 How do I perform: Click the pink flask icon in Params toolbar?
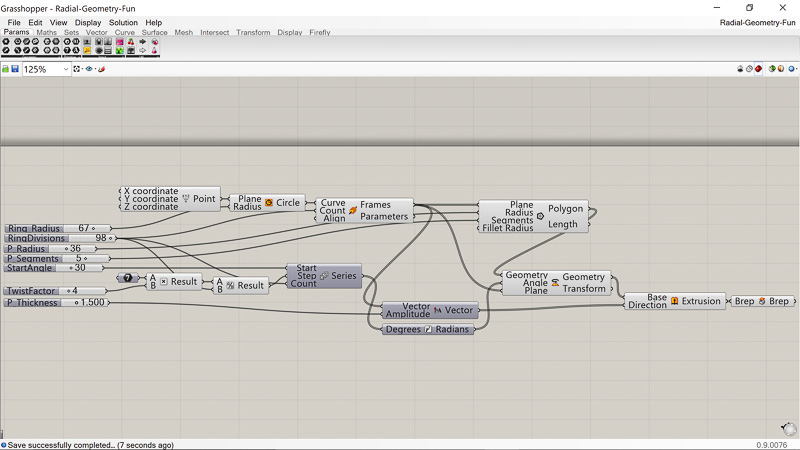tap(155, 51)
